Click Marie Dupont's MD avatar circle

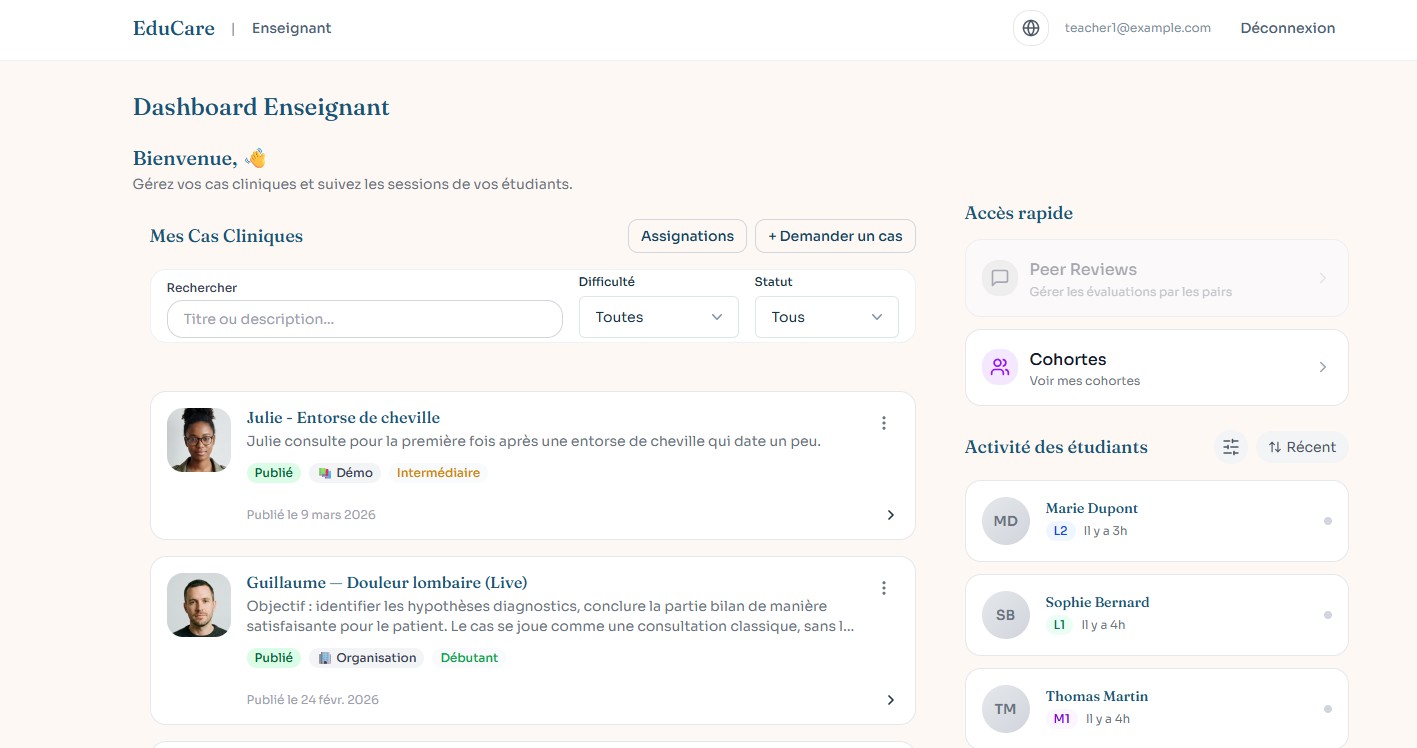(1005, 521)
